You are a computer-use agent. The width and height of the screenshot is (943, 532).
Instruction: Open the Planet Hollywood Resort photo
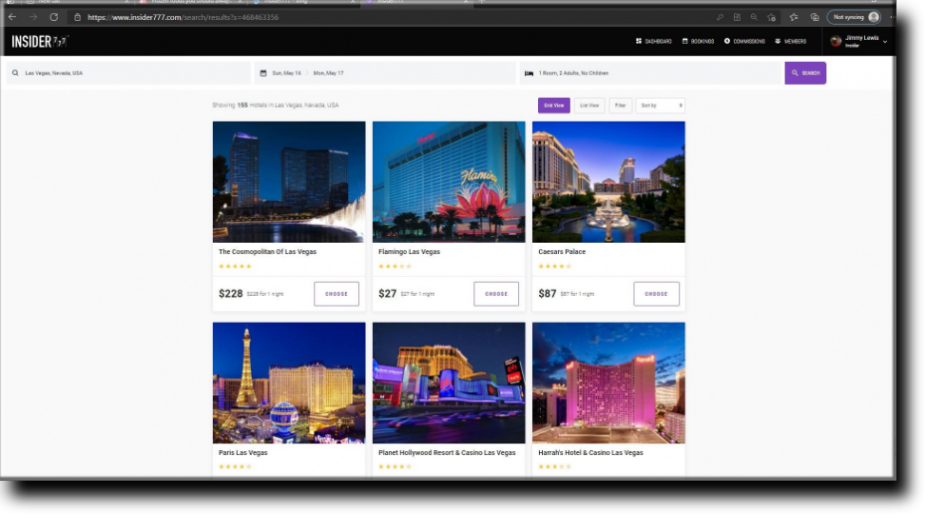pyautogui.click(x=449, y=383)
